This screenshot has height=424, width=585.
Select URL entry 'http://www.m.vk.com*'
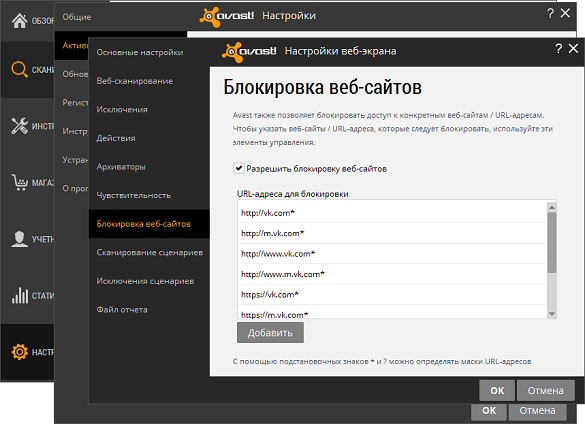click(392, 274)
